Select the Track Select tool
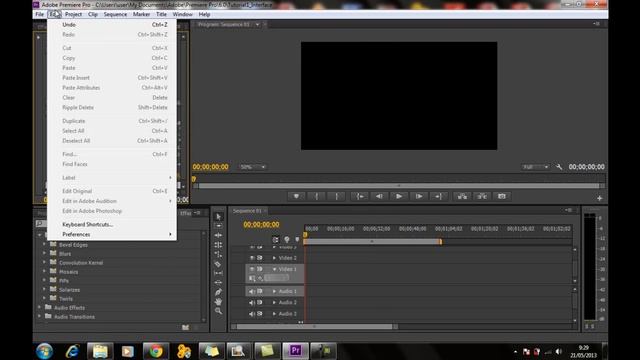This screenshot has width=640, height=360. coord(218,226)
